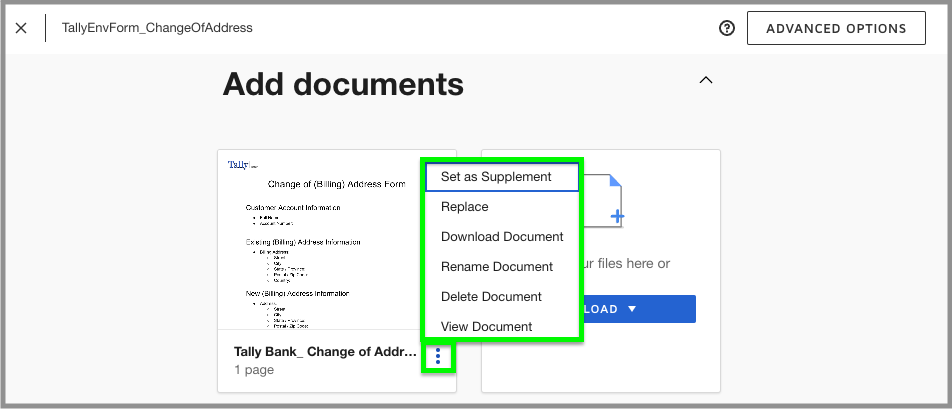Choose View Document in the context menu
The image size is (952, 409).
tap(487, 326)
